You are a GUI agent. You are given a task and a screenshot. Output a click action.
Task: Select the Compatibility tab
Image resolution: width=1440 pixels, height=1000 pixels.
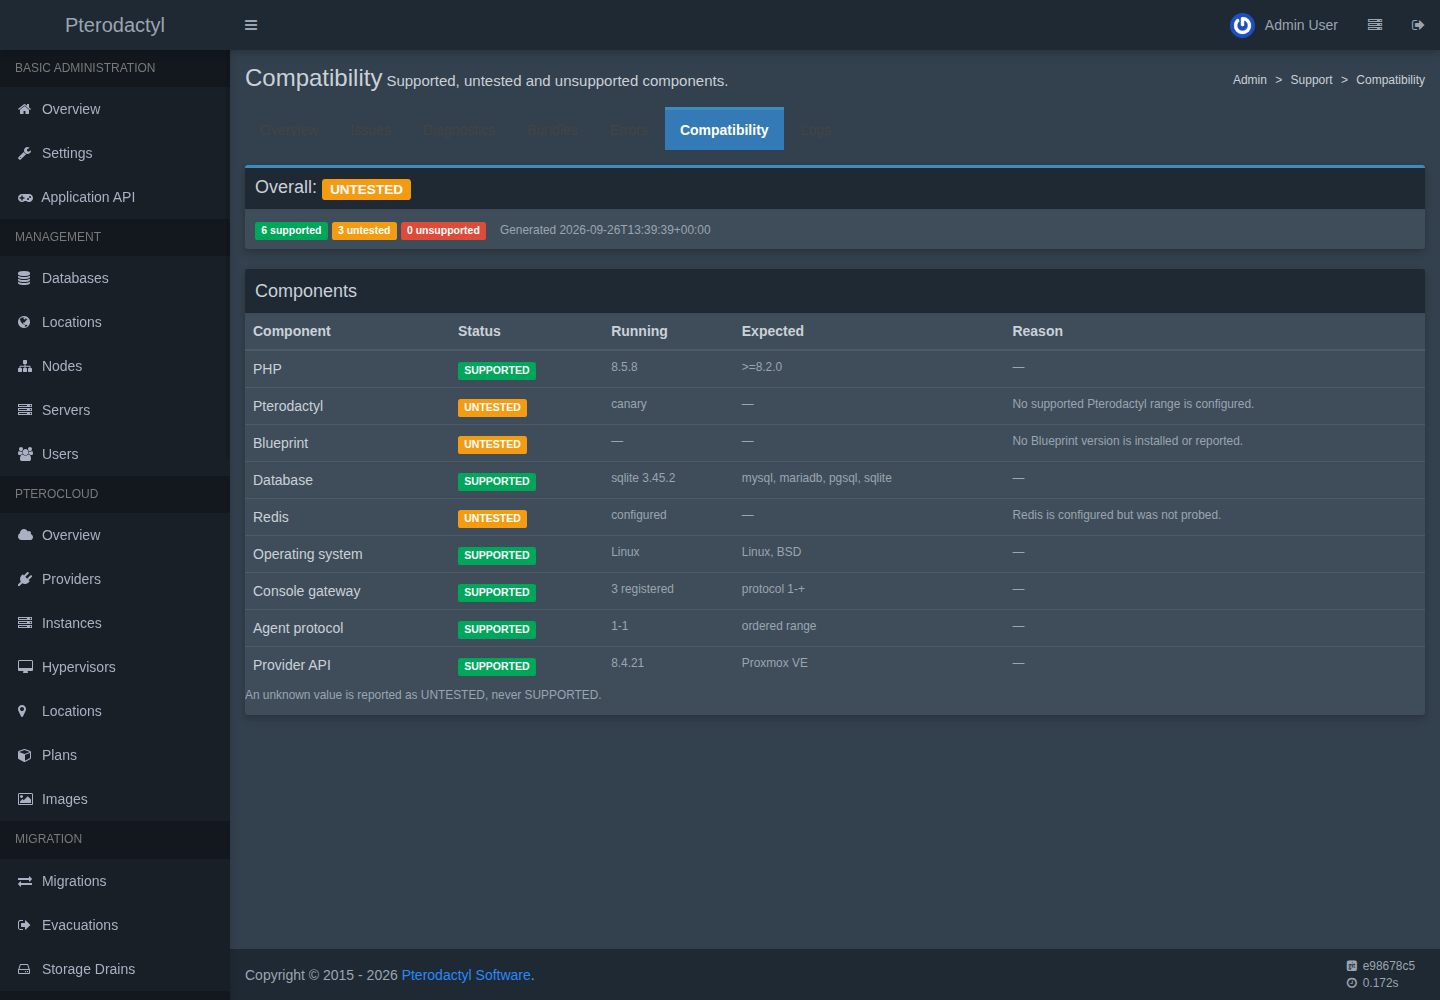(x=724, y=130)
